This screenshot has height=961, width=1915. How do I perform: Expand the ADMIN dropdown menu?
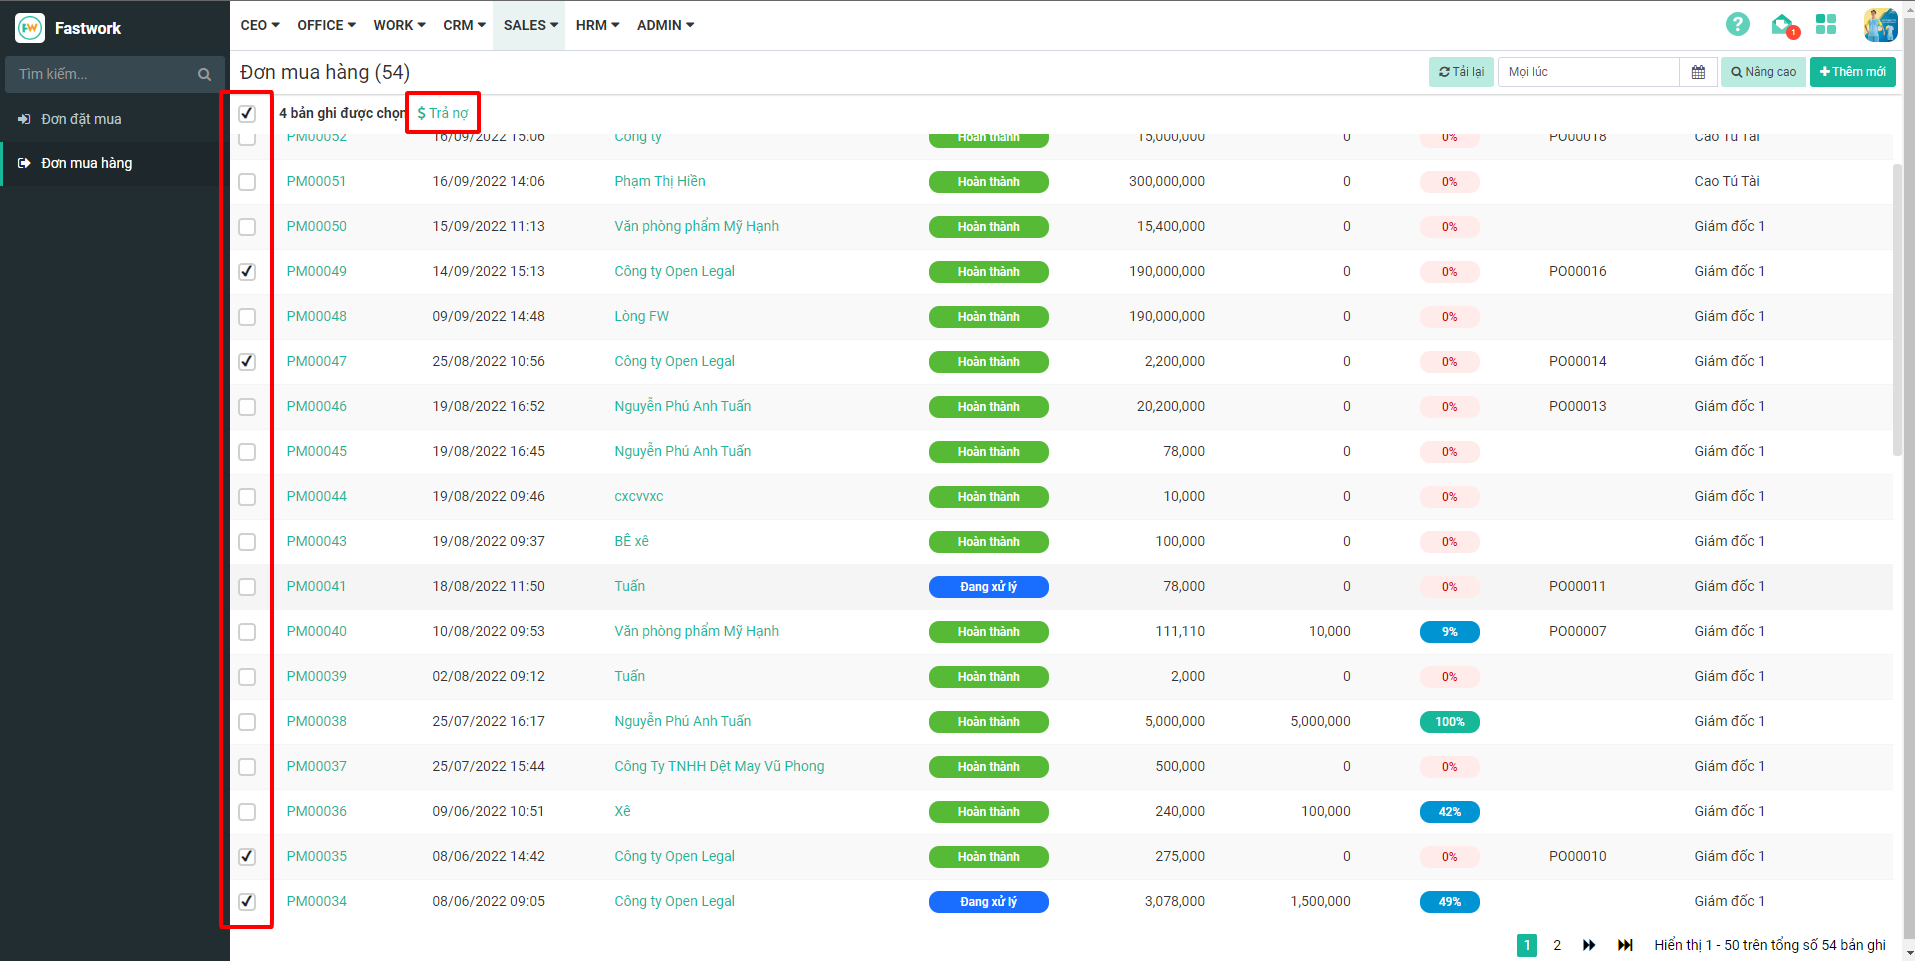[665, 25]
